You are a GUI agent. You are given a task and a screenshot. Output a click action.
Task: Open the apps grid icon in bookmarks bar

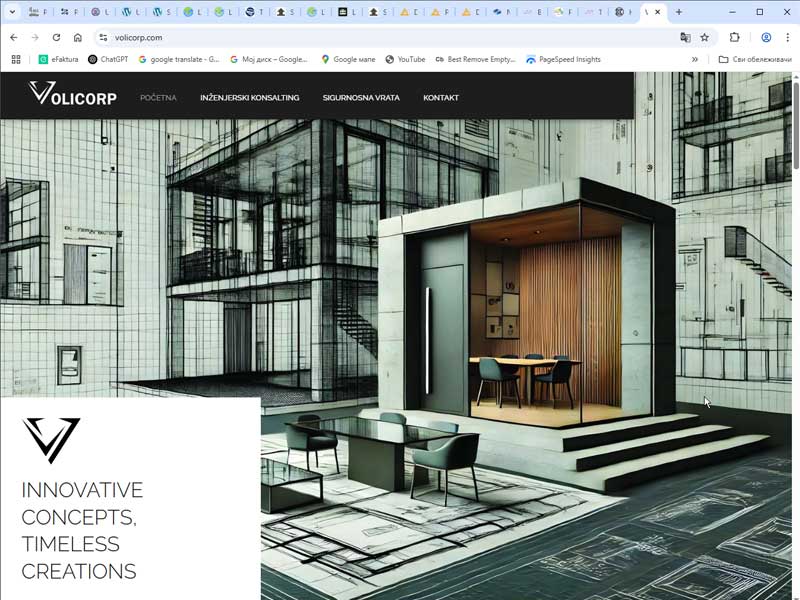click(16, 59)
